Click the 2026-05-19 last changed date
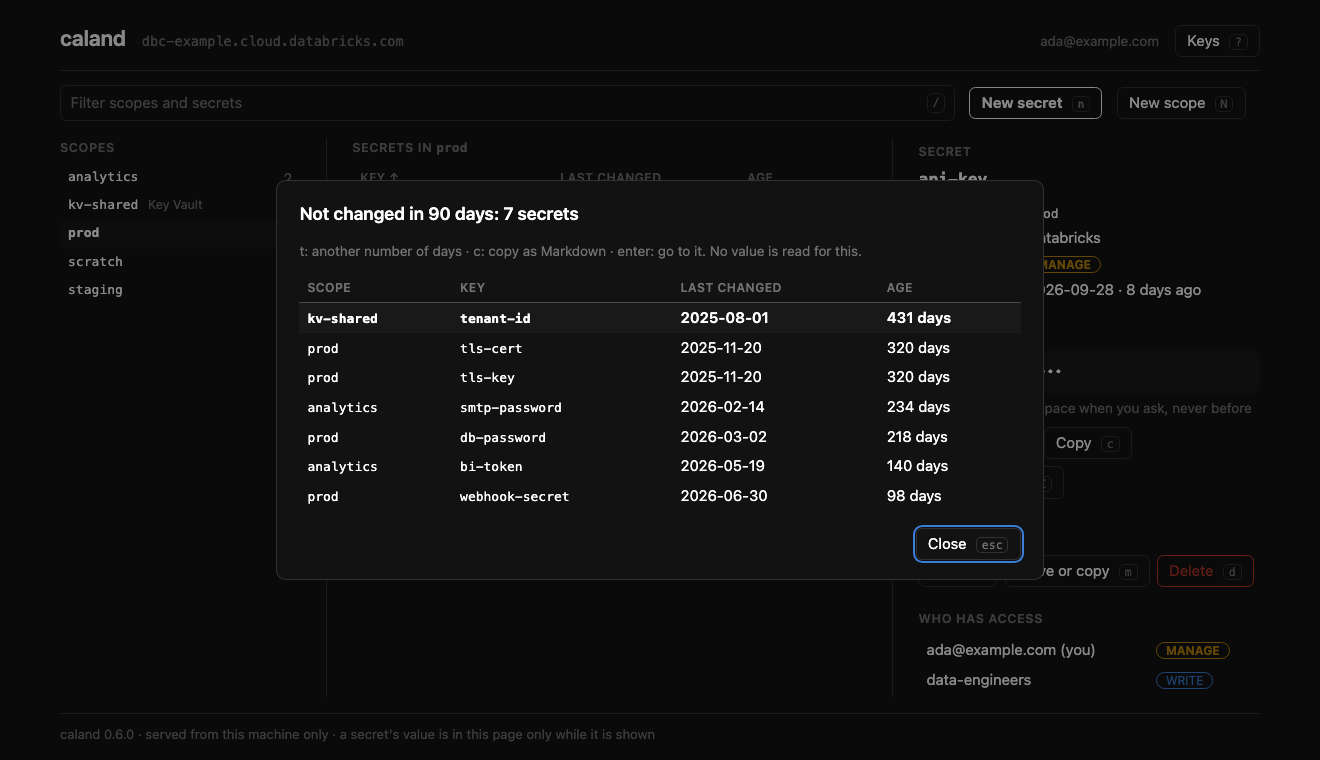 tap(724, 466)
